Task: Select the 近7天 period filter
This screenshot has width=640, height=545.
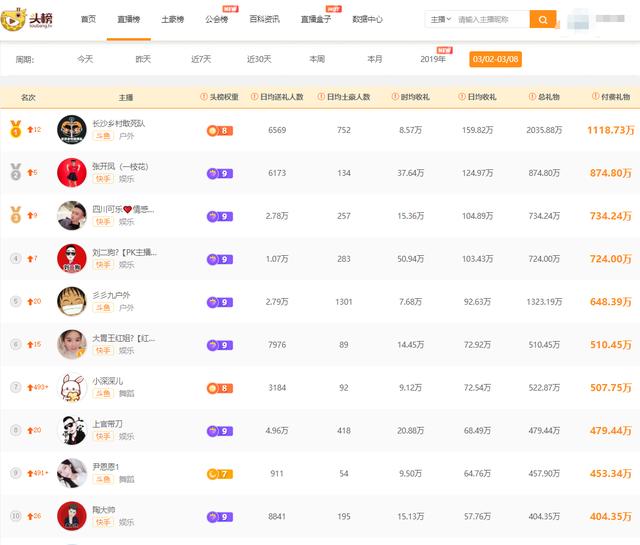Action: point(201,59)
